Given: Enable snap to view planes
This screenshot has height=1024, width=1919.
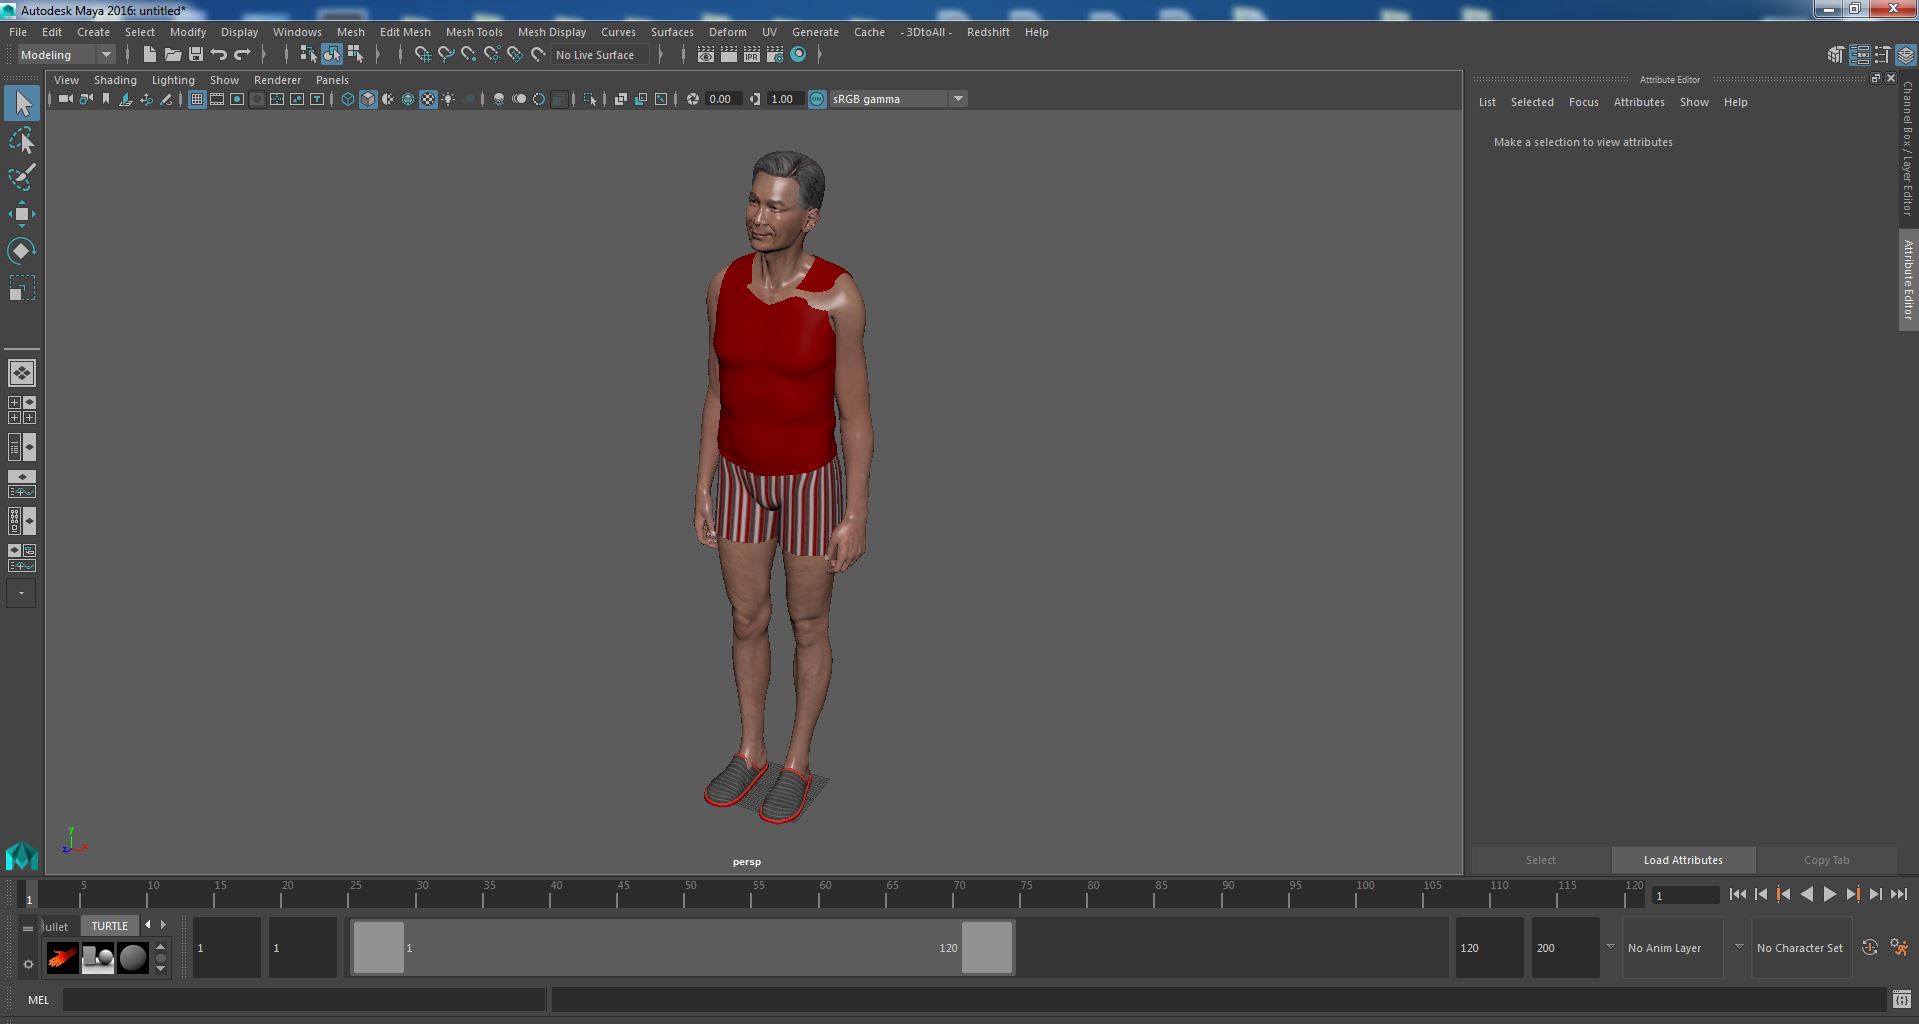Looking at the screenshot, I should pos(515,55).
